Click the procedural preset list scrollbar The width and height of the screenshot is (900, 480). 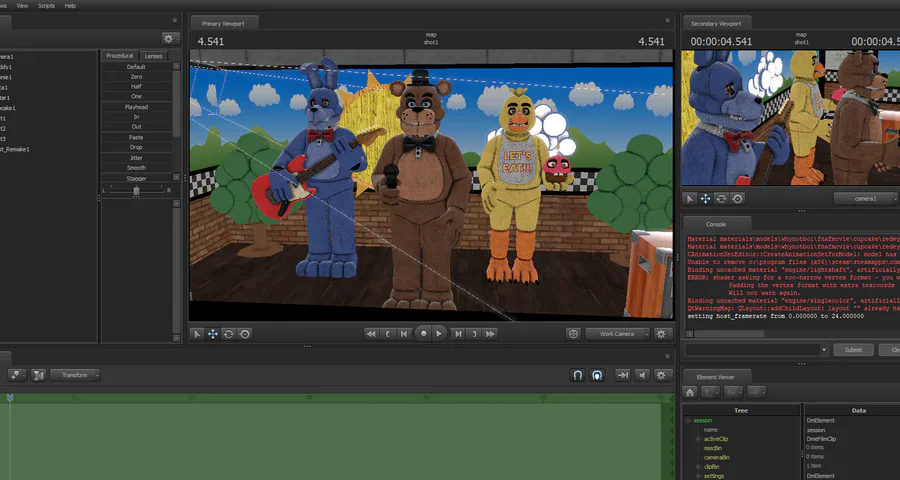177,103
